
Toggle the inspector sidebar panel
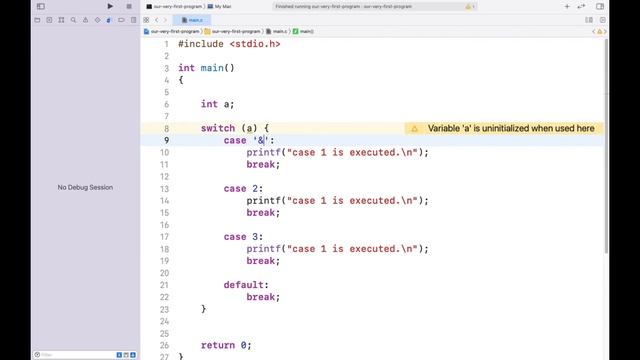[600, 6]
